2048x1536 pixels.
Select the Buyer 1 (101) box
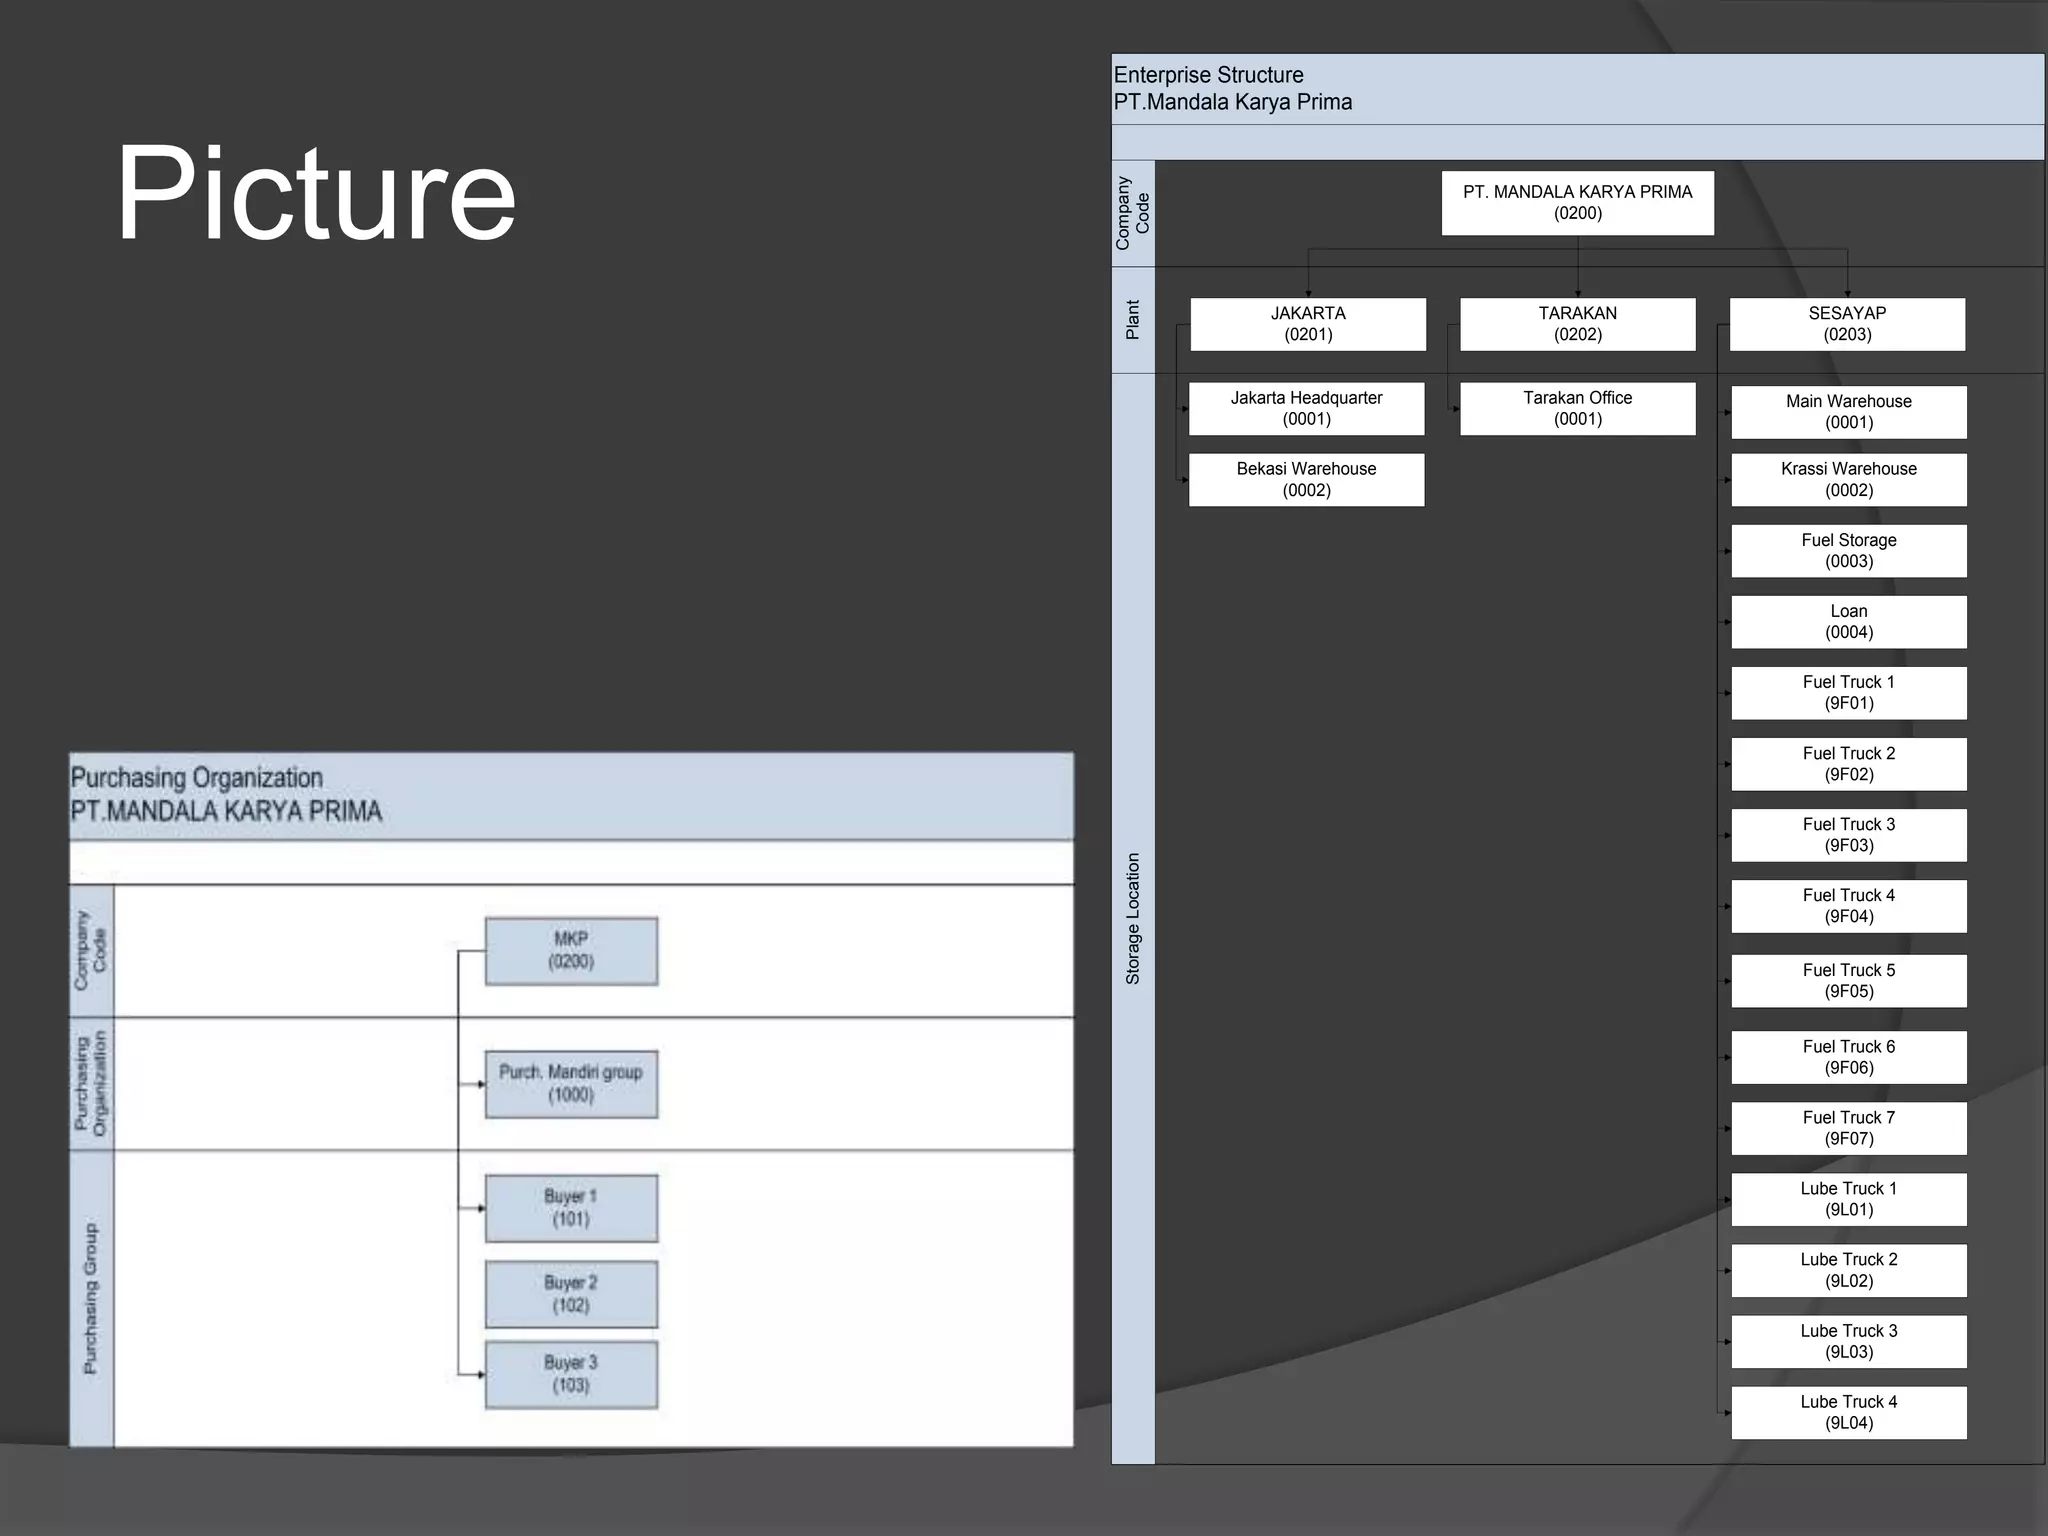pyautogui.click(x=571, y=1208)
